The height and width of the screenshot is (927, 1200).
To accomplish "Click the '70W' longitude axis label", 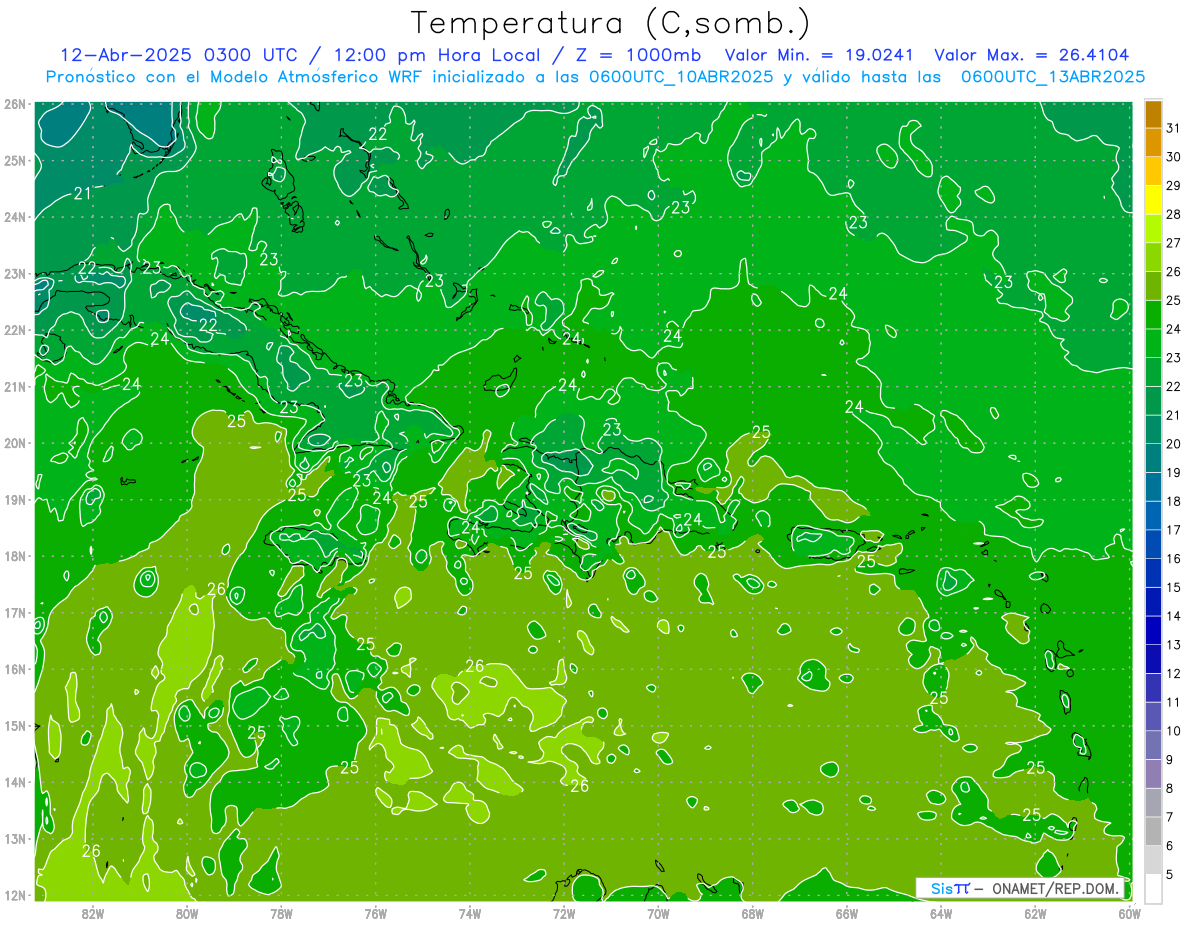I will 658,914.
